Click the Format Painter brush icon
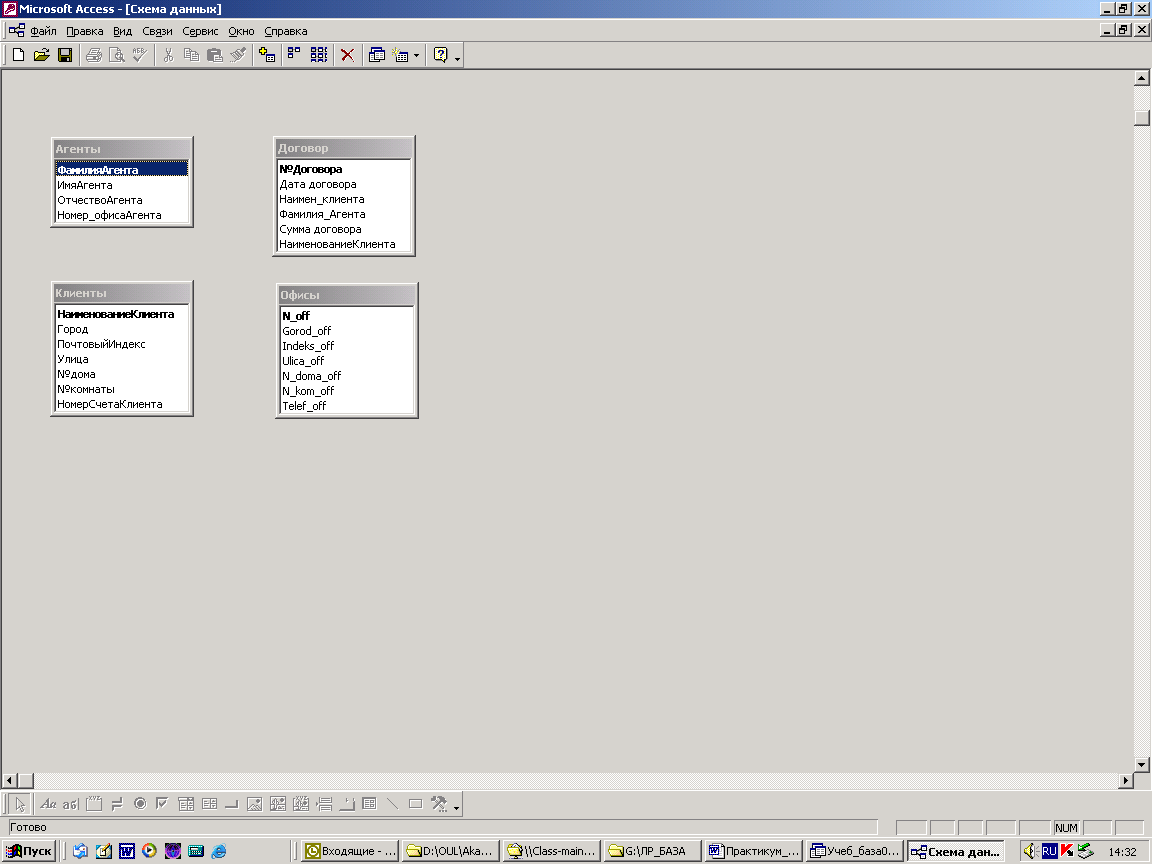This screenshot has width=1152, height=864. [x=237, y=55]
